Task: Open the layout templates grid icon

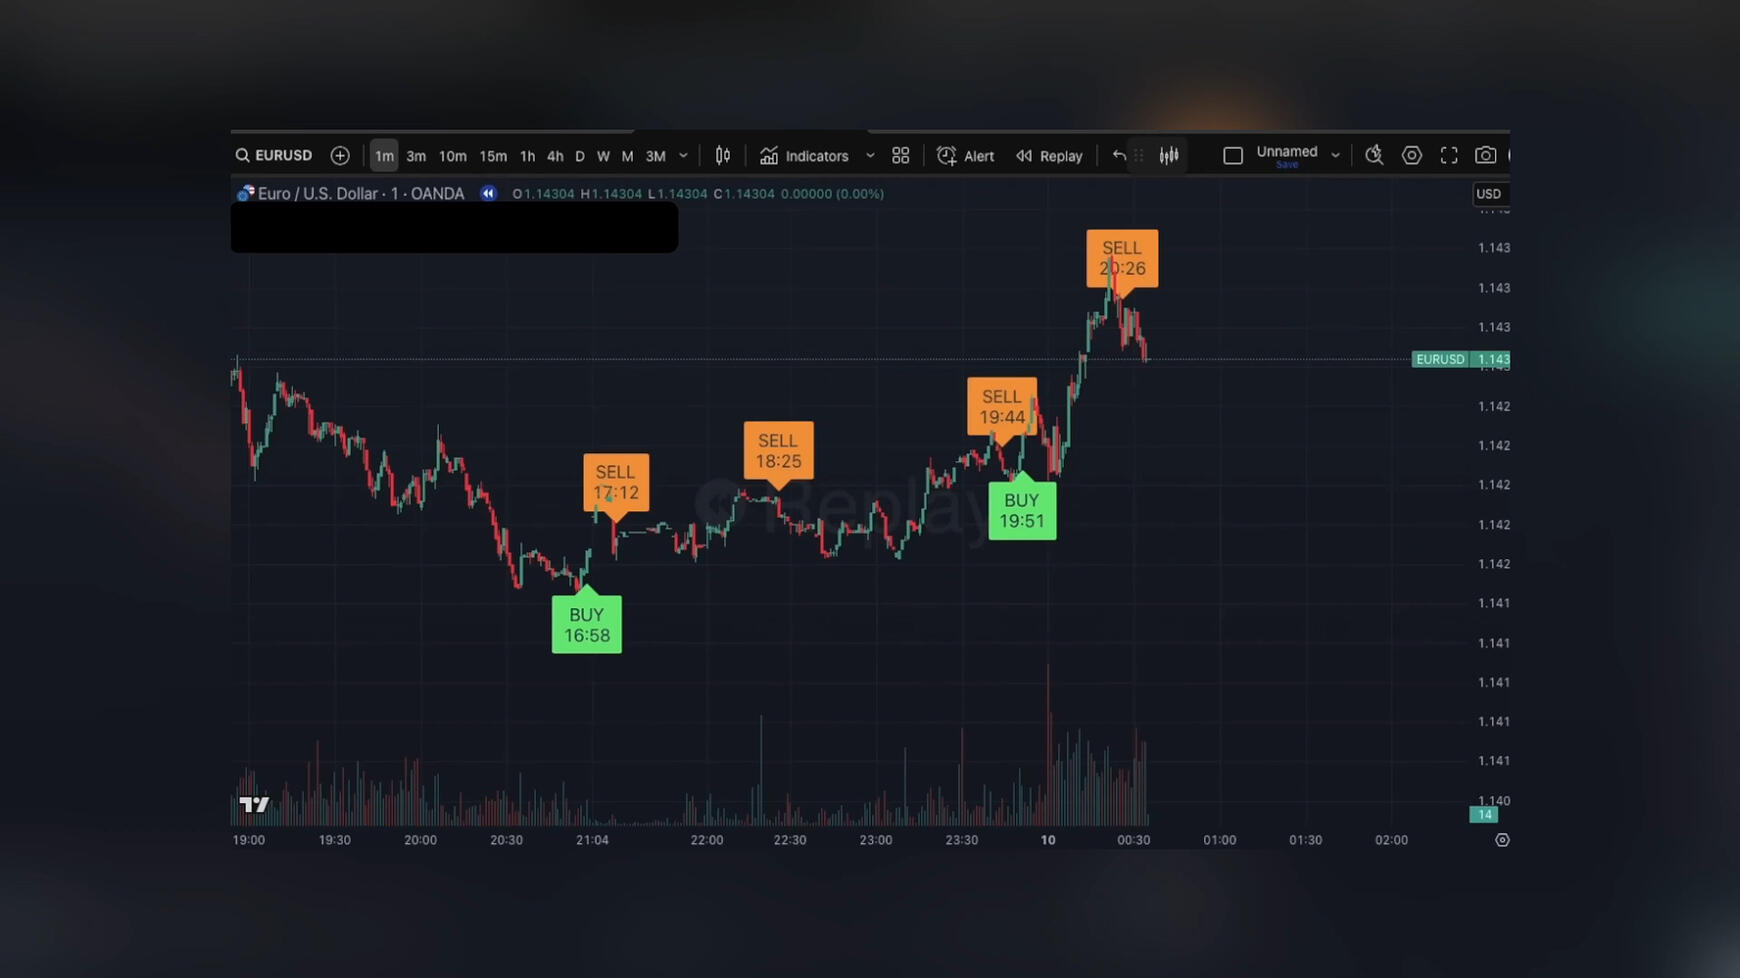Action: 901,156
